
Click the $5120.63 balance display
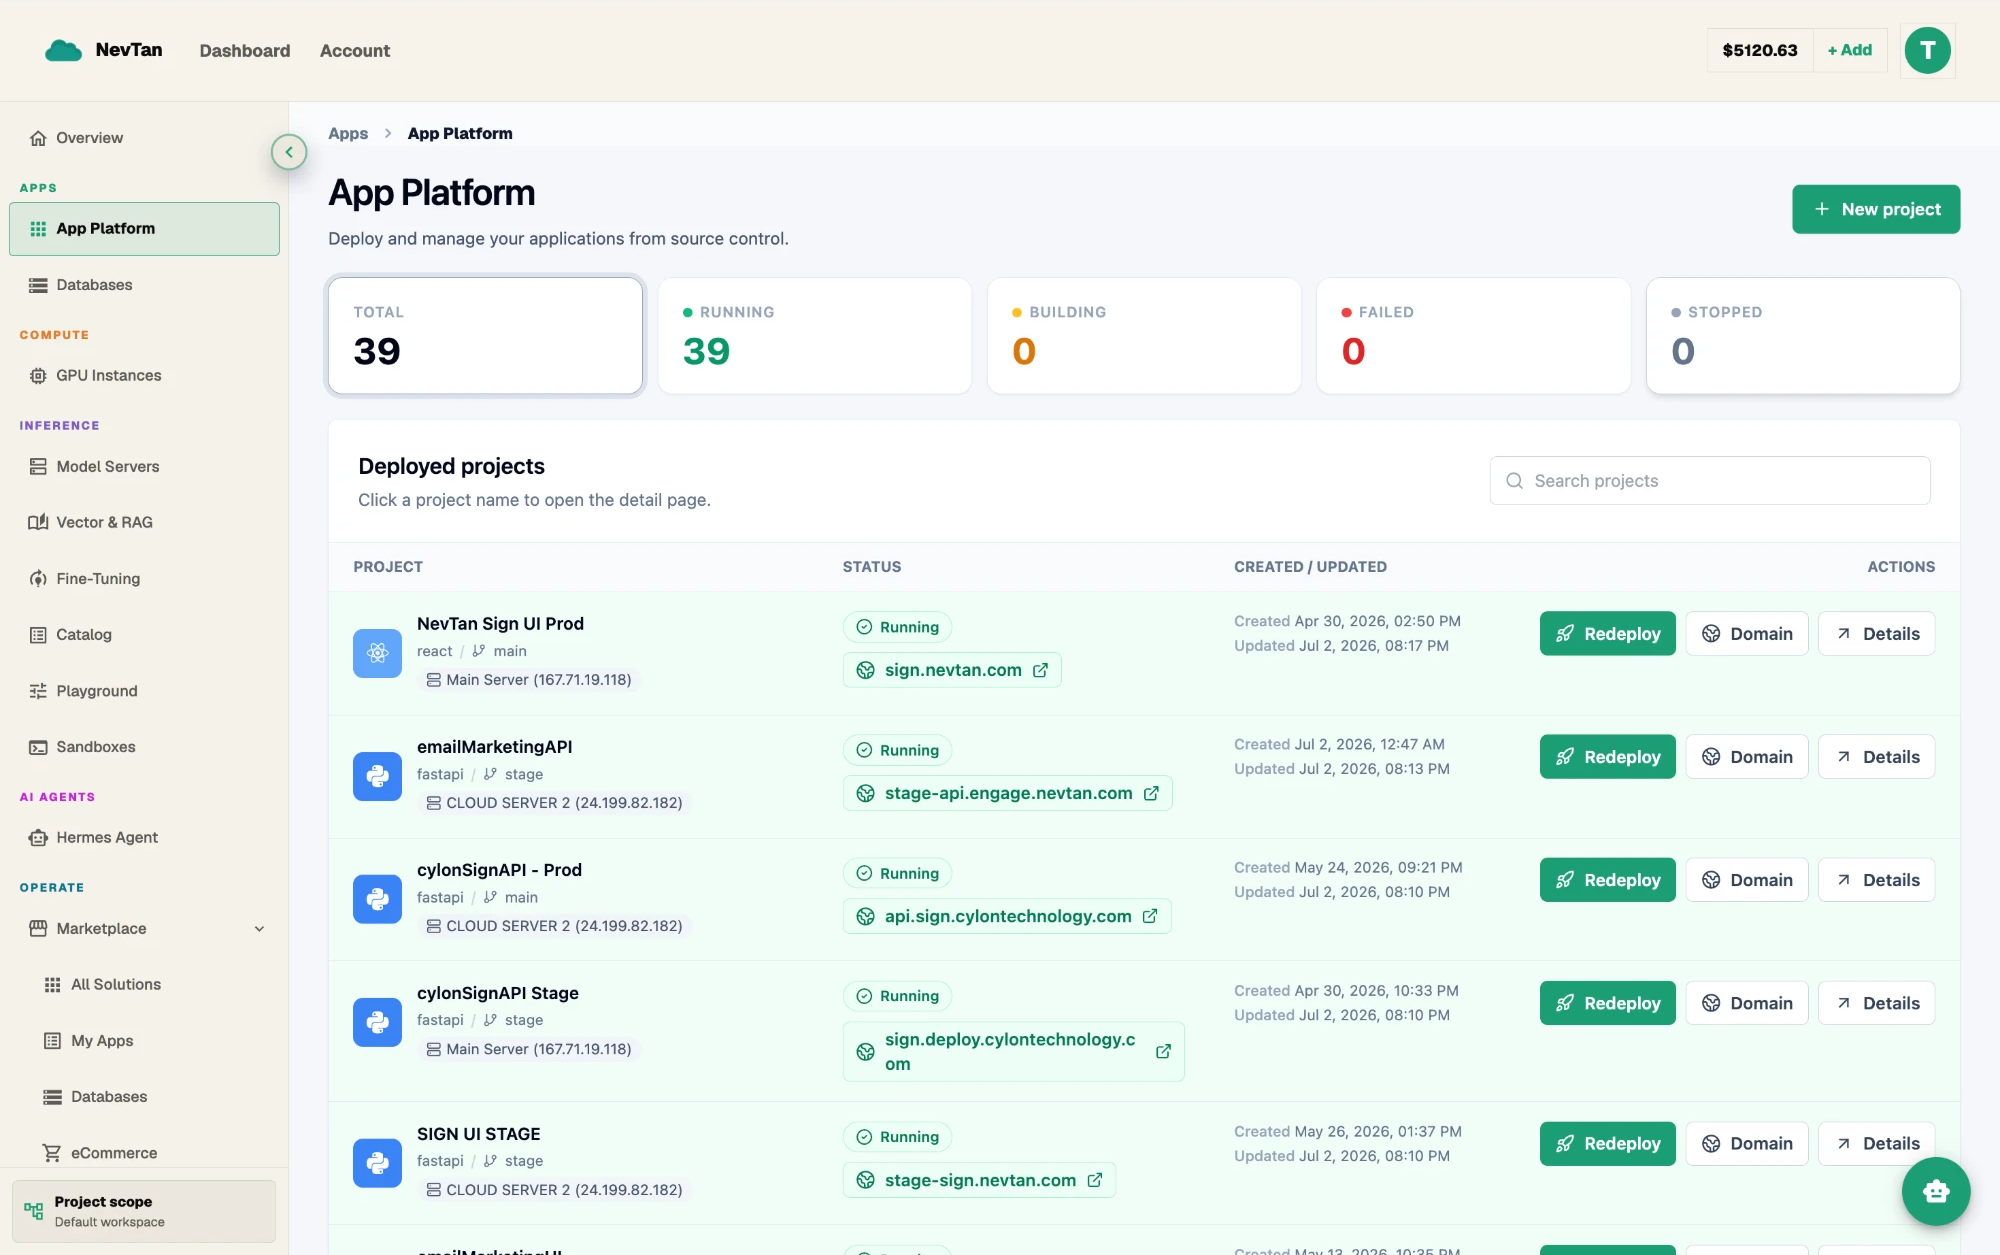(x=1759, y=50)
